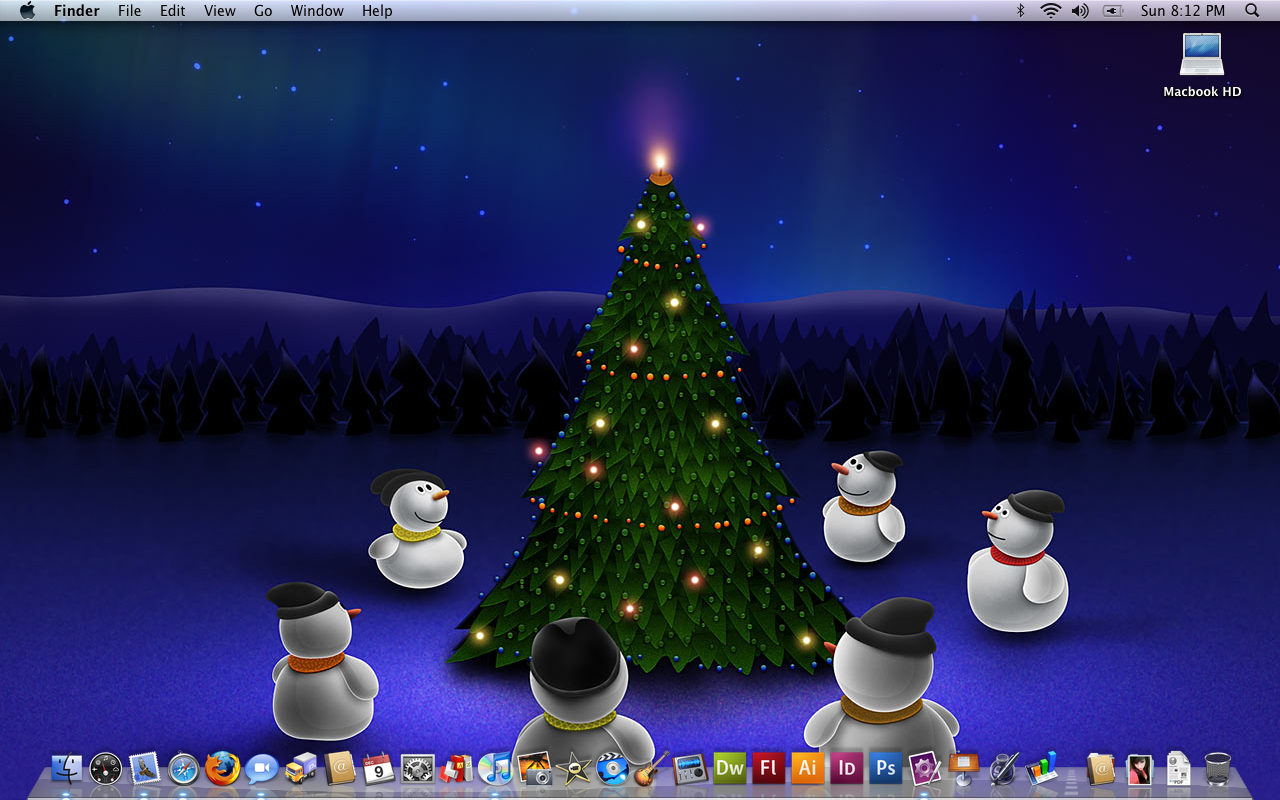Open iPhoto camera icon in dock
Image resolution: width=1280 pixels, height=800 pixels.
pos(535,768)
